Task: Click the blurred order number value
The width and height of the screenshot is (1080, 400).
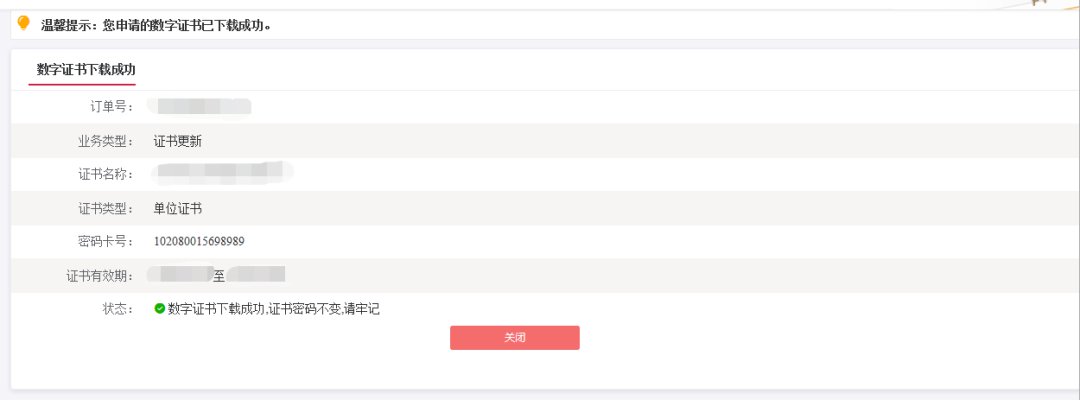Action: [198, 106]
